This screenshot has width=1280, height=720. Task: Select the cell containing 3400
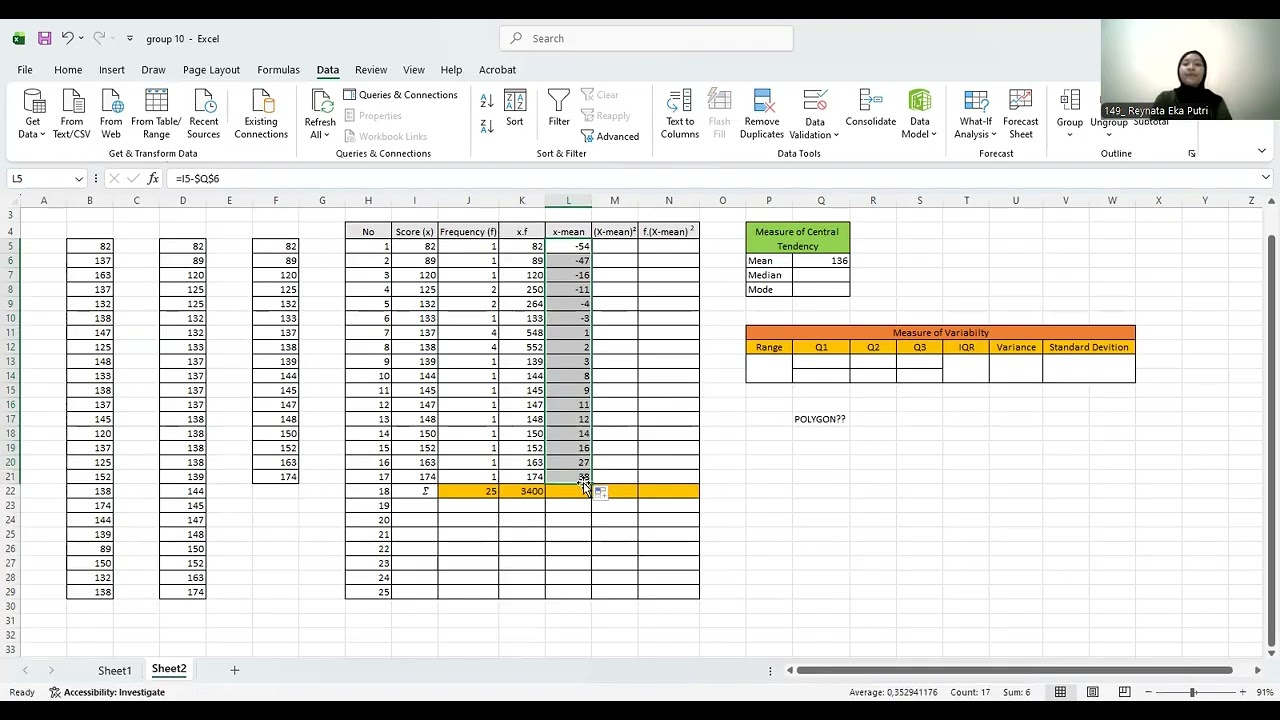coord(522,491)
